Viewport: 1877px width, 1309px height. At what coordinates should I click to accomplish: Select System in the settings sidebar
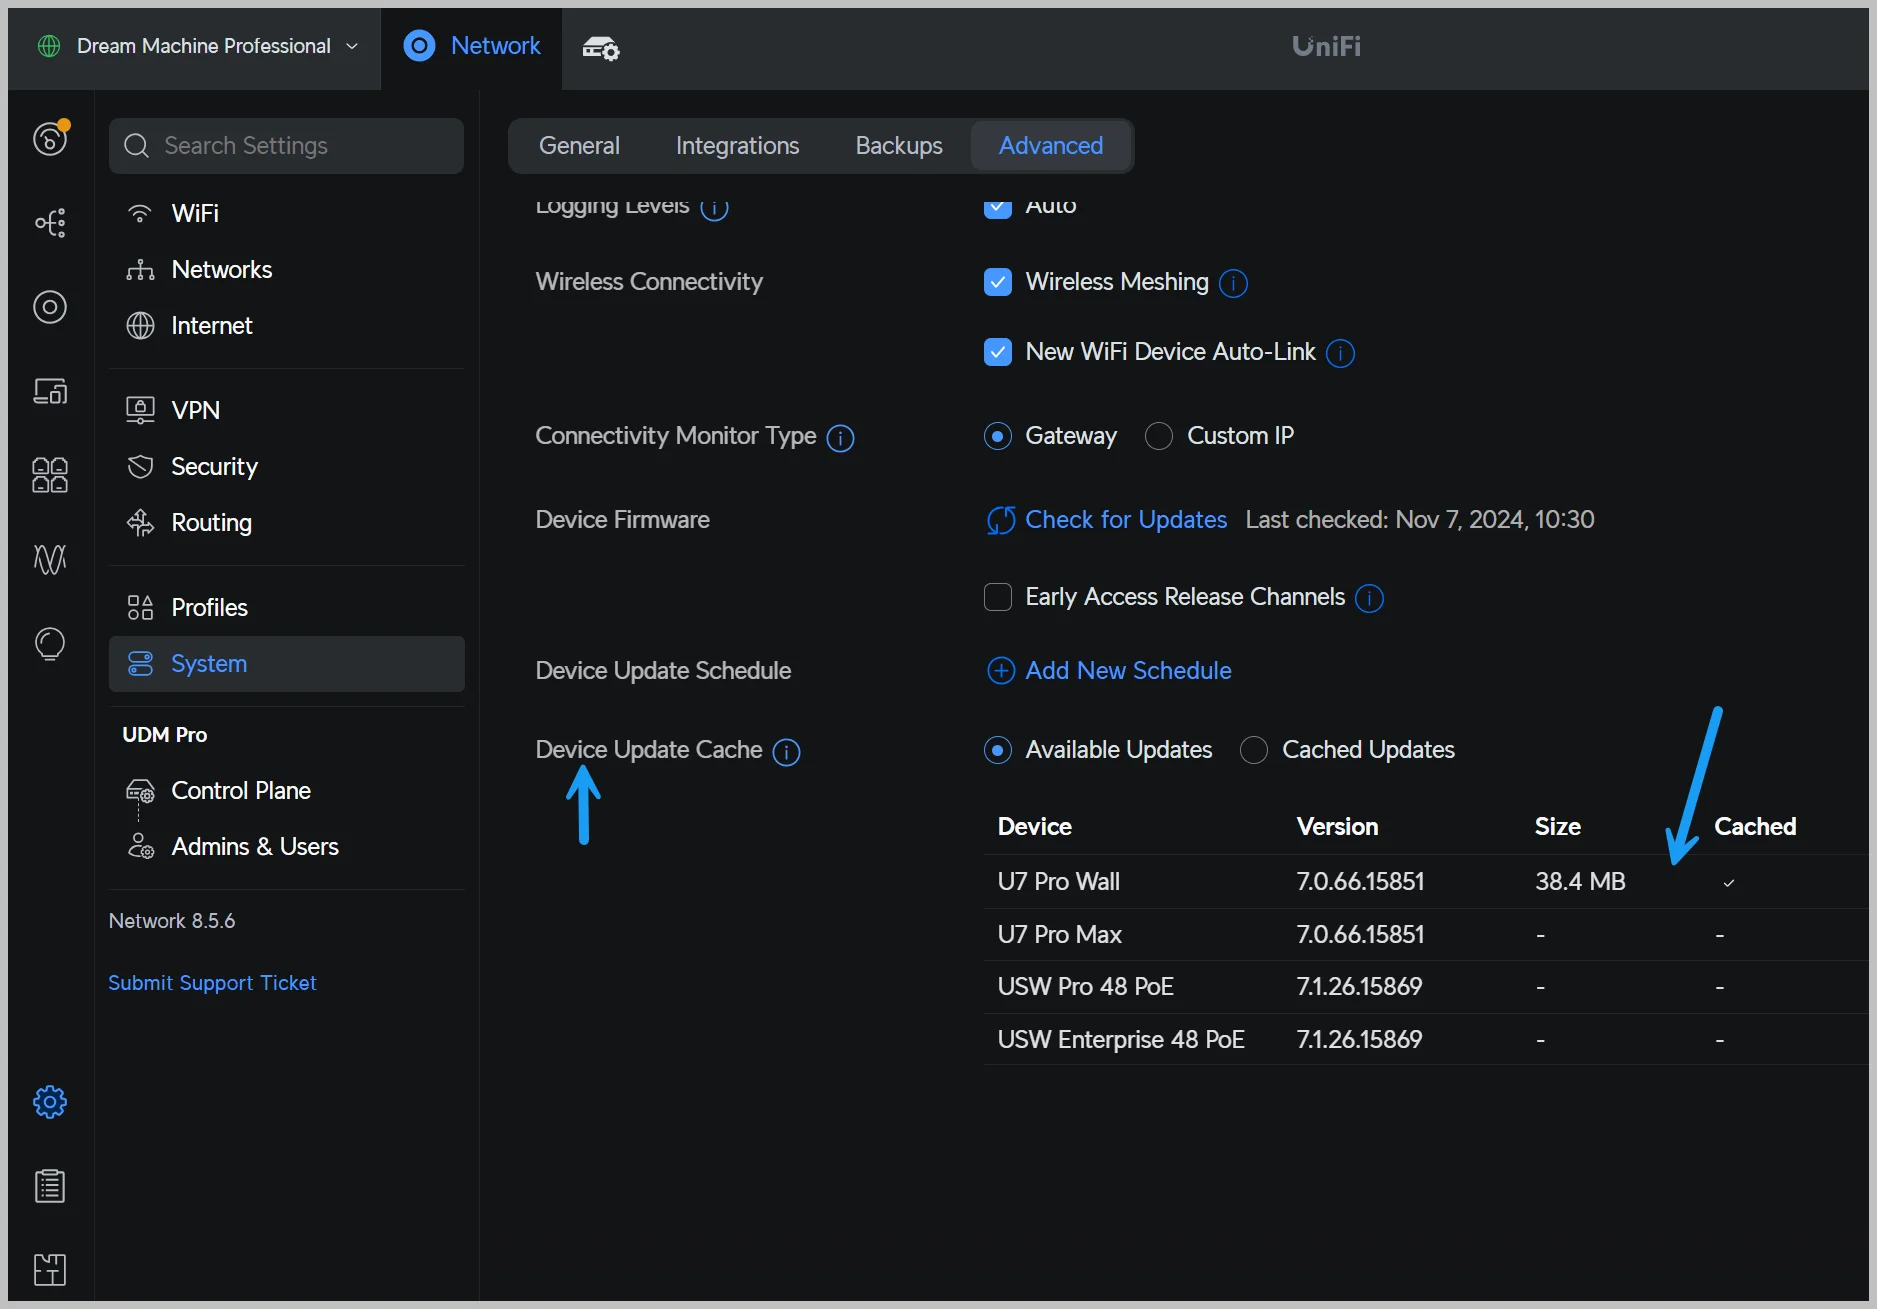(x=286, y=664)
